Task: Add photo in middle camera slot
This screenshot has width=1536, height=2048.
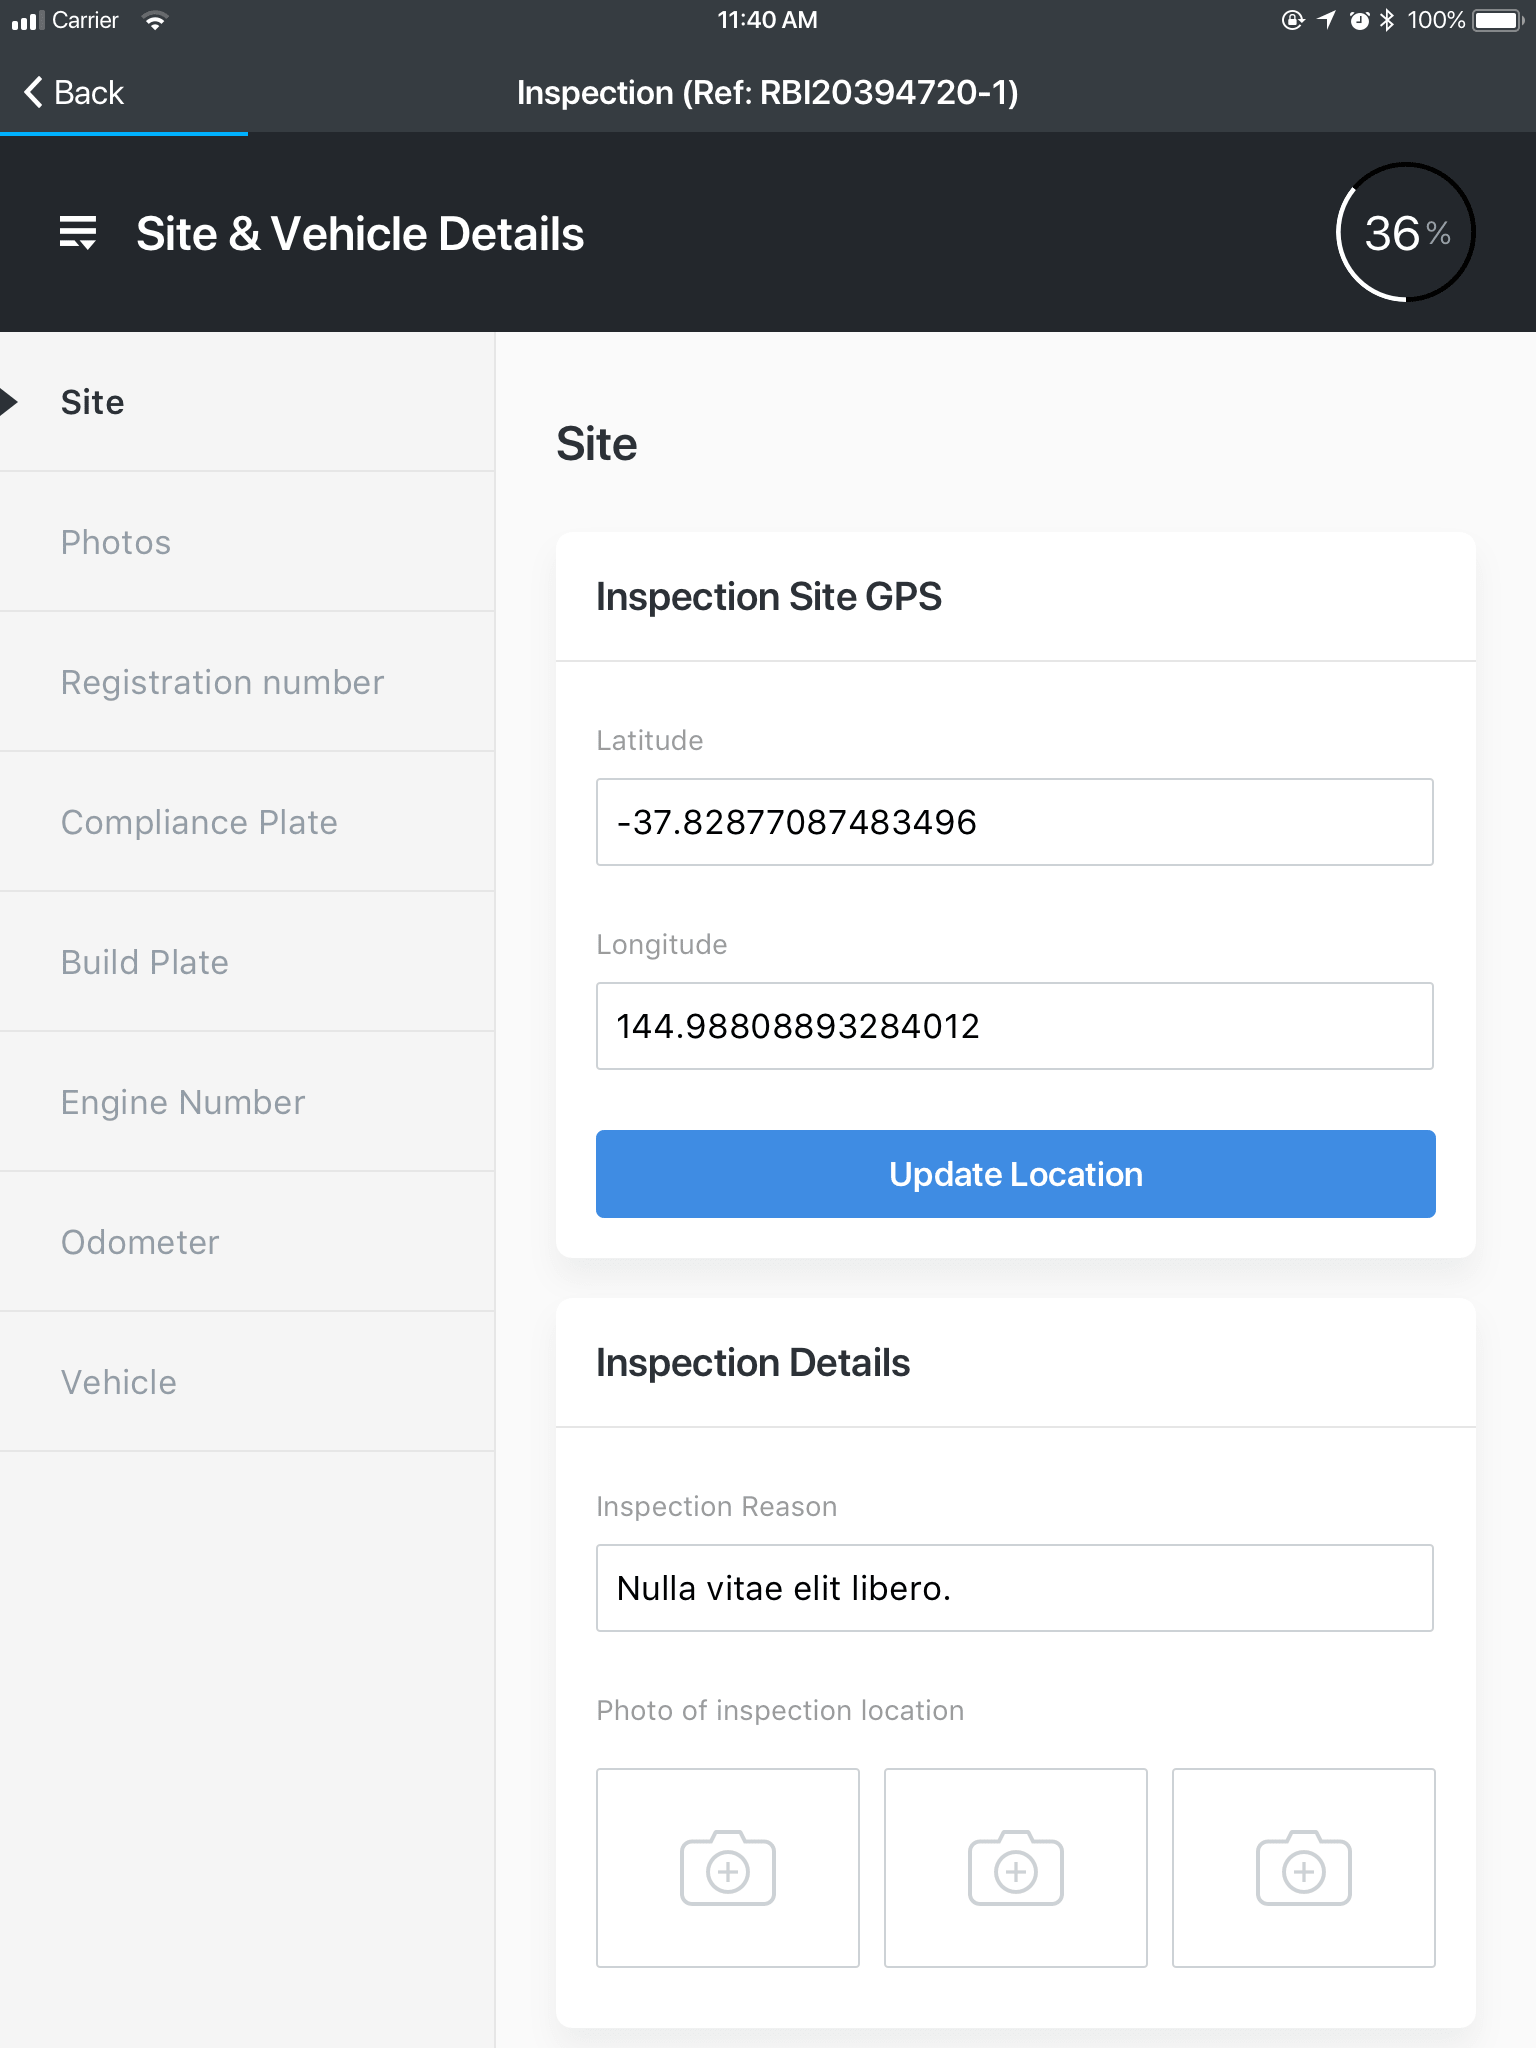Action: tap(1015, 1867)
